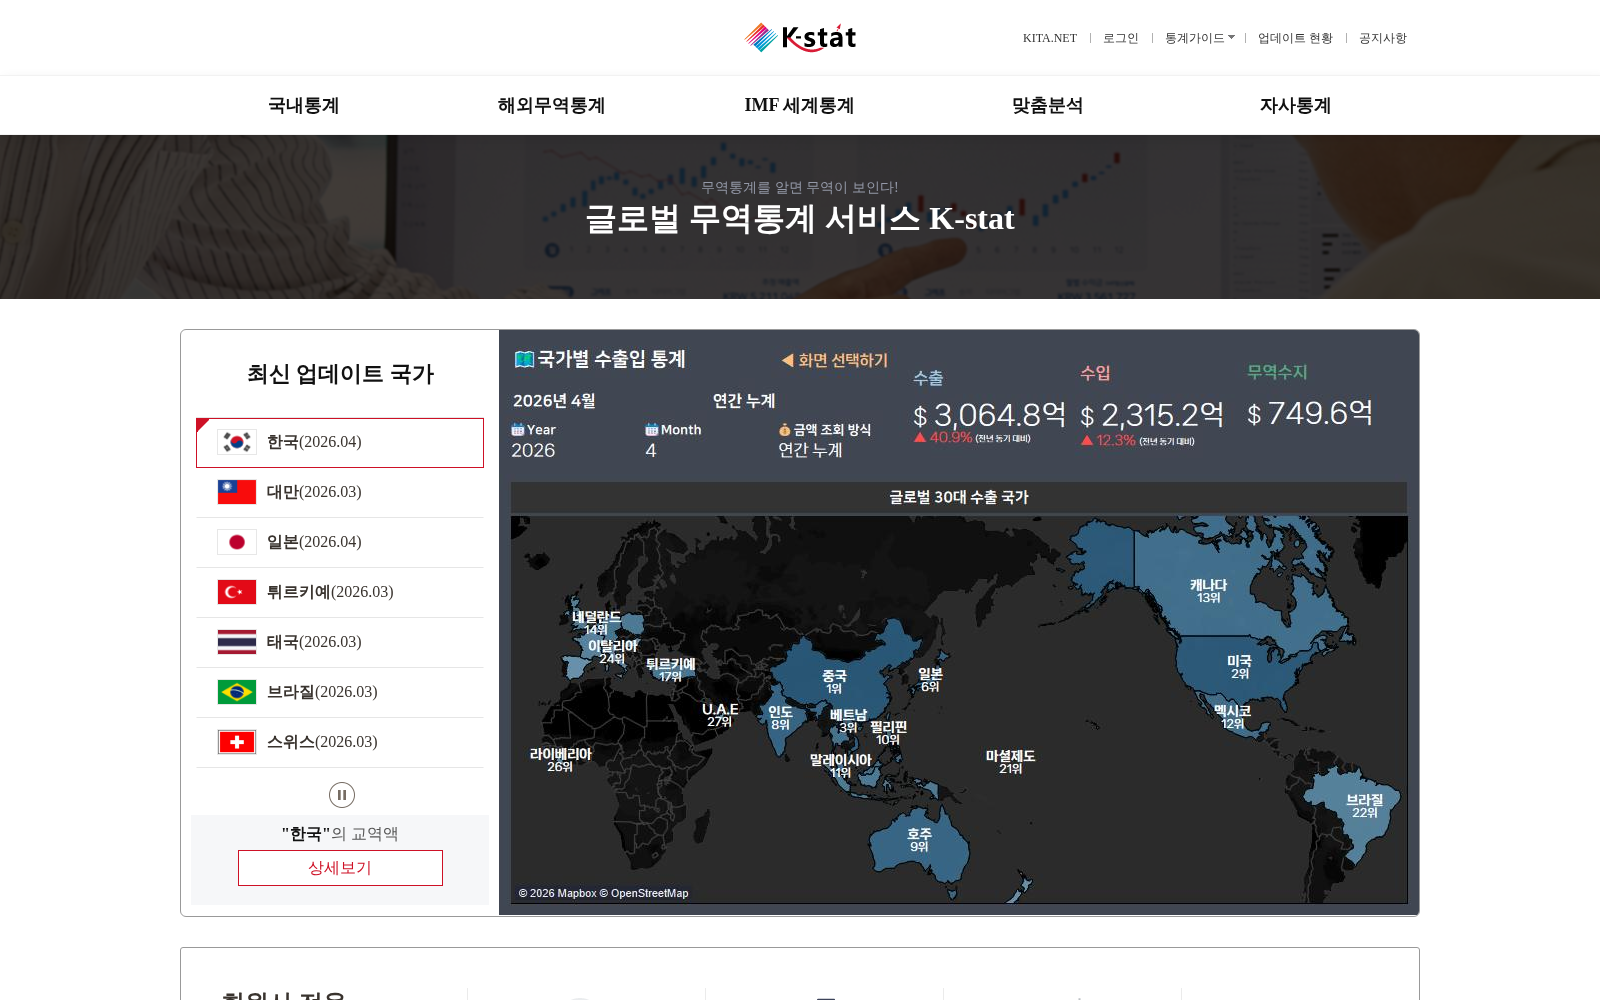Click the money bag icon by 금액 조회 방식
This screenshot has height=1000, width=1600.
785,430
